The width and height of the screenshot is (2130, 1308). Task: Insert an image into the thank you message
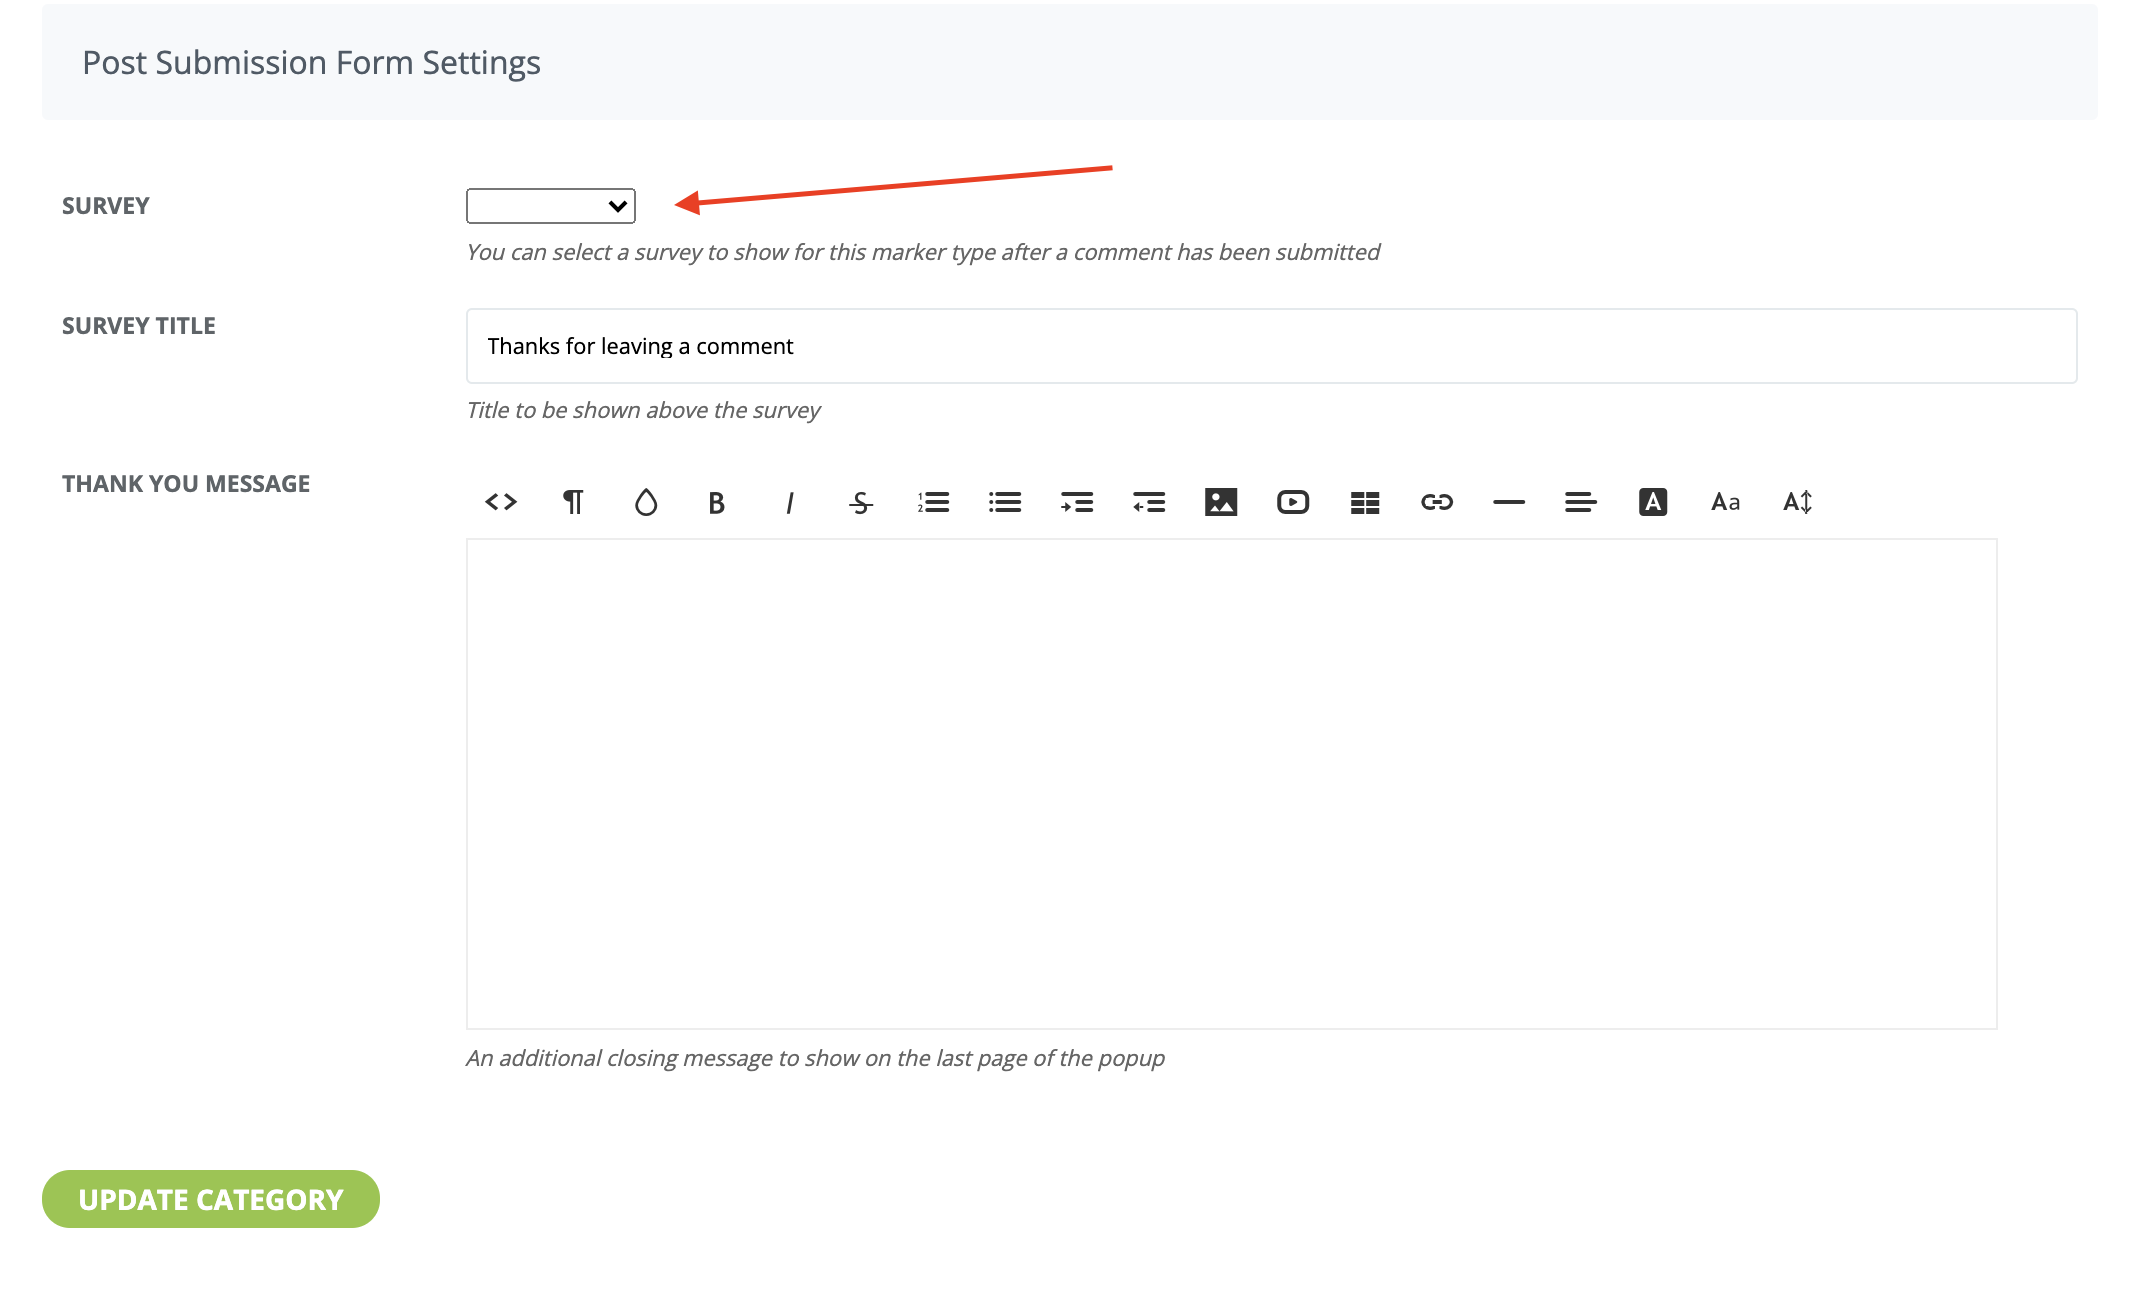point(1221,502)
